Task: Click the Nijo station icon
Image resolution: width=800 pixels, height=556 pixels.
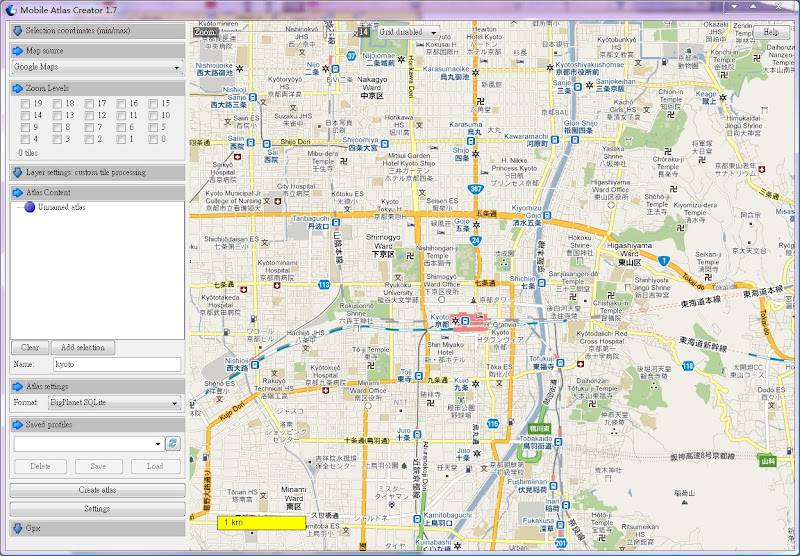Action: (x=335, y=69)
